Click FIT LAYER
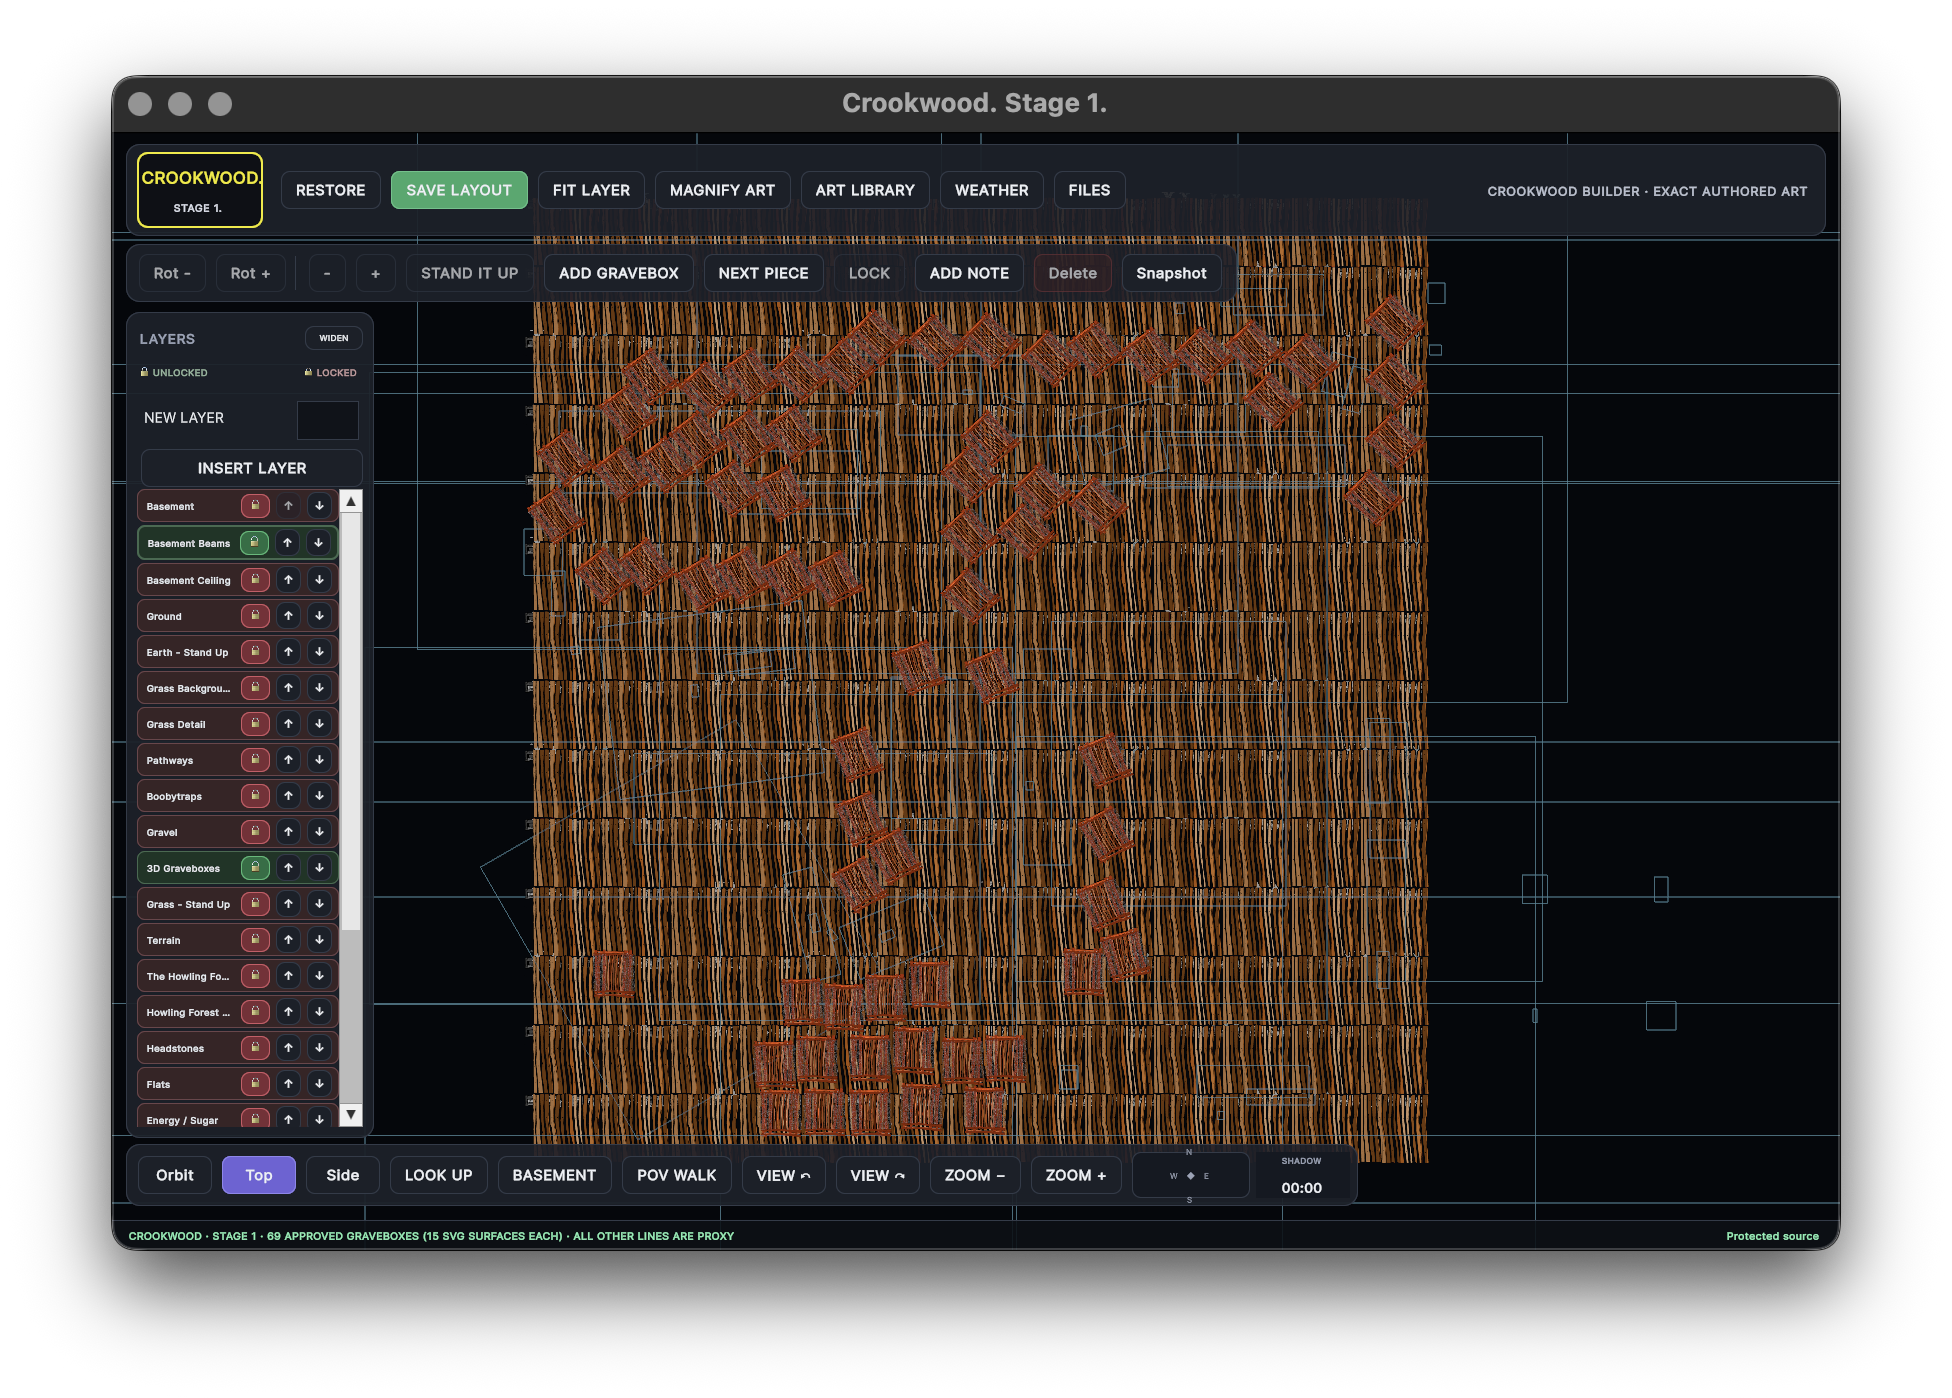This screenshot has height=1398, width=1952. tap(592, 190)
